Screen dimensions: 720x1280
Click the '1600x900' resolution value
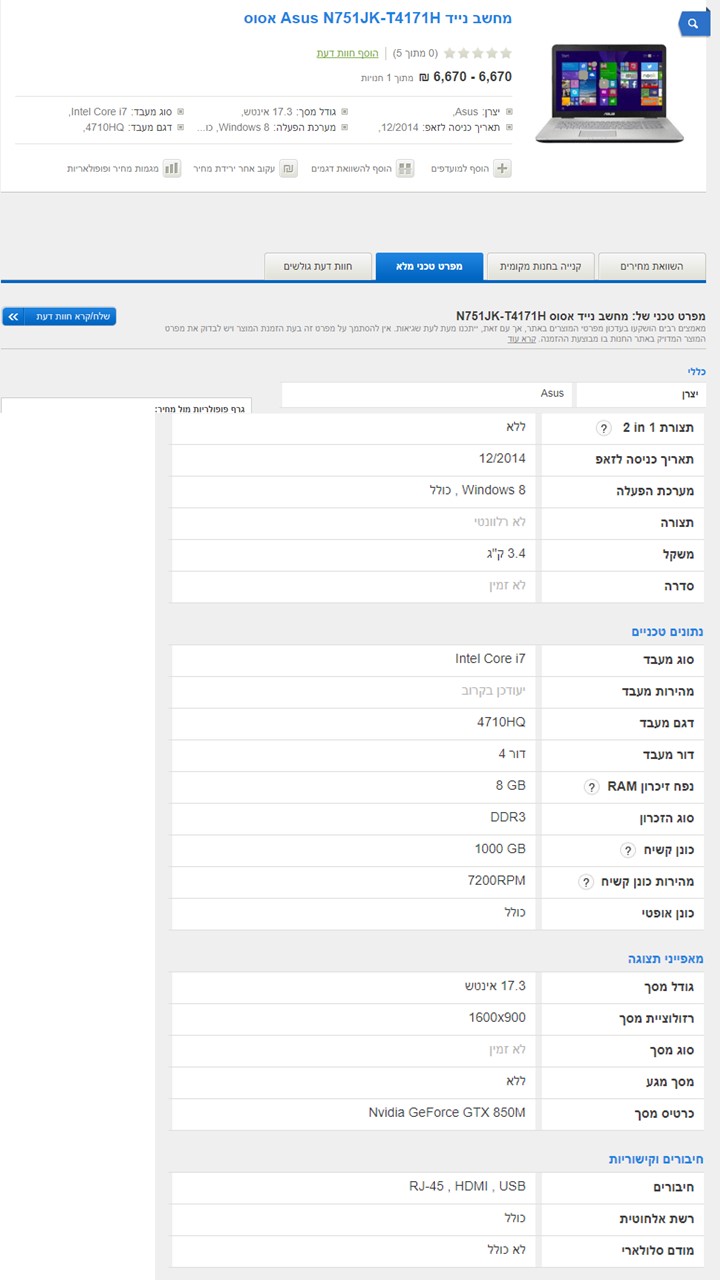click(497, 1018)
